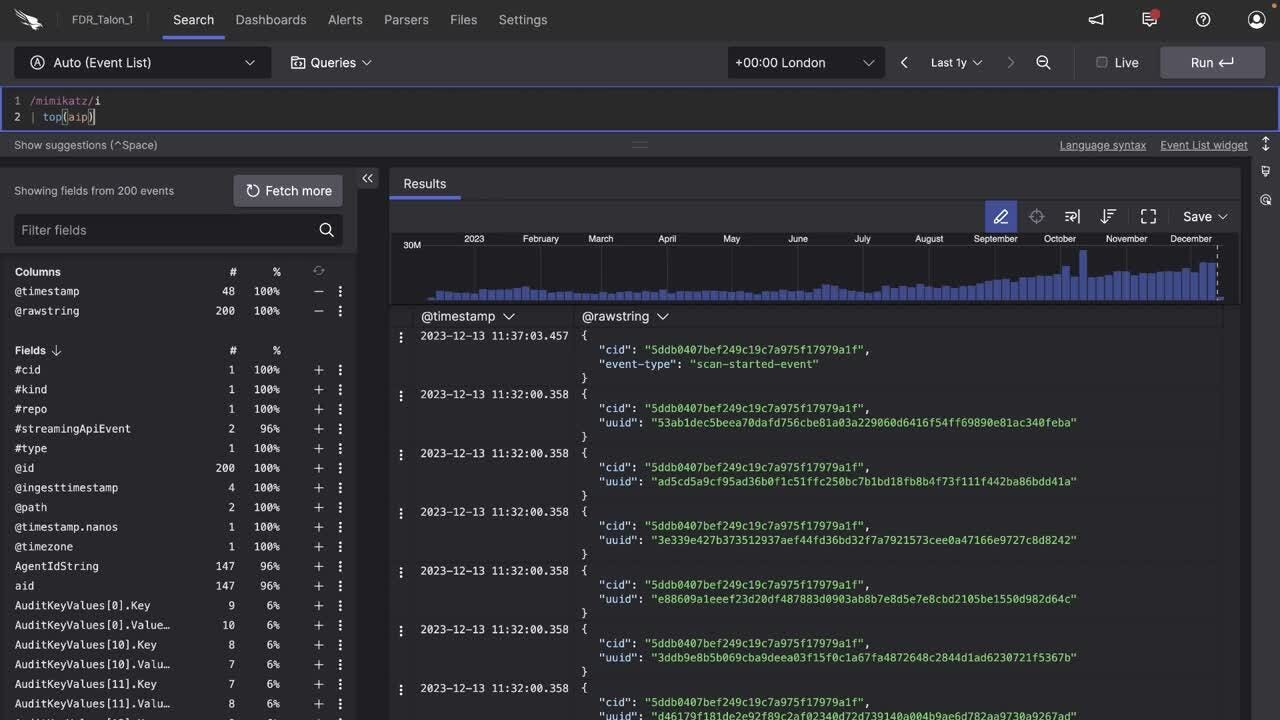
Task: Switch to the Dashboards tab
Action: pos(271,19)
